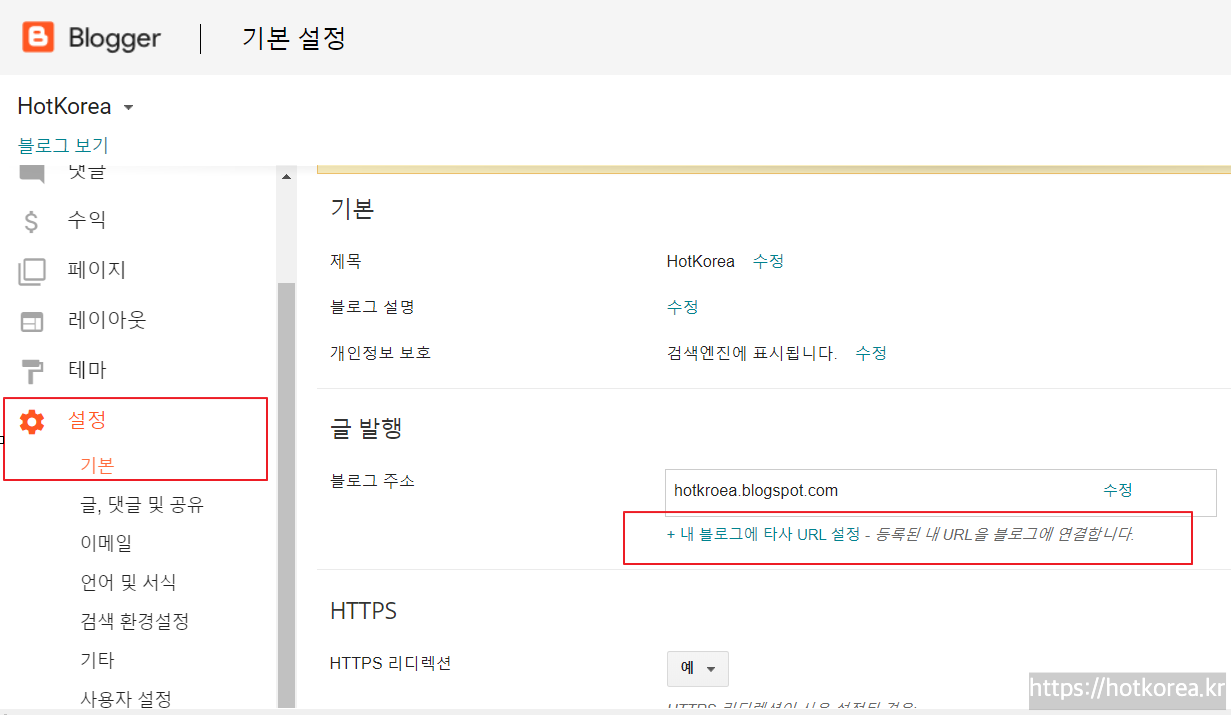The height and width of the screenshot is (715, 1231).
Task: Open the HotKorea blog selector dropdown
Action: [x=76, y=107]
